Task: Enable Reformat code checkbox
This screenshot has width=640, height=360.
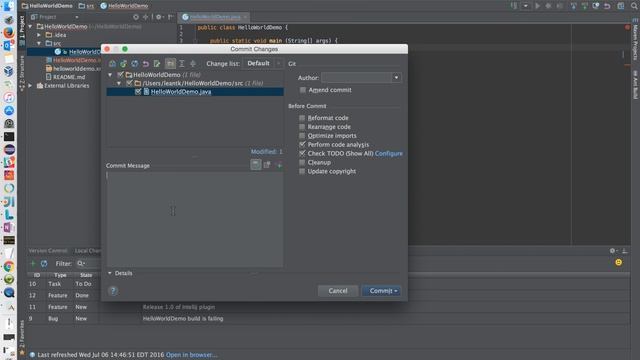Action: [x=302, y=118]
